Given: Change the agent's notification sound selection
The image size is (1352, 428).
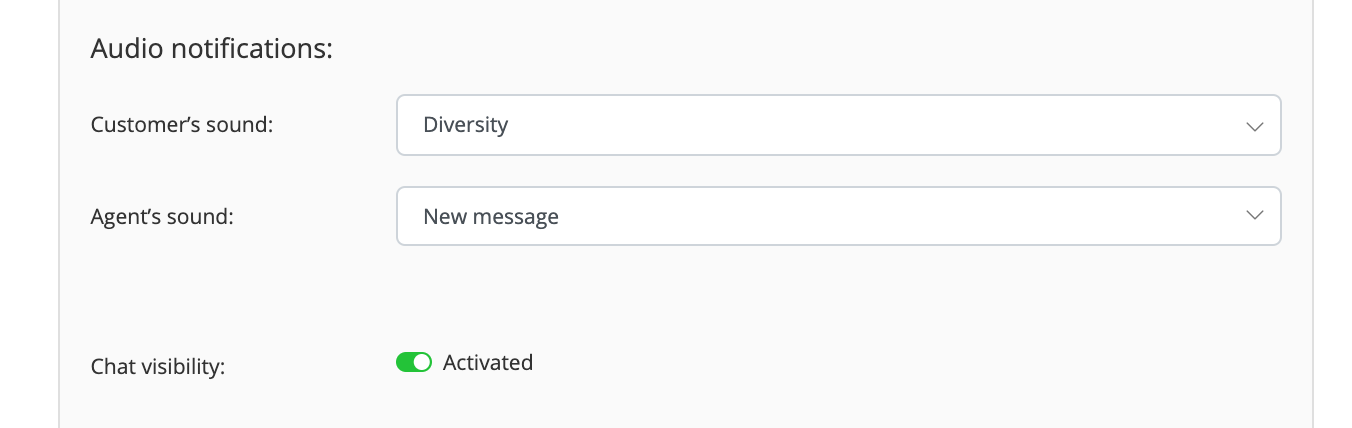Looking at the screenshot, I should (838, 216).
